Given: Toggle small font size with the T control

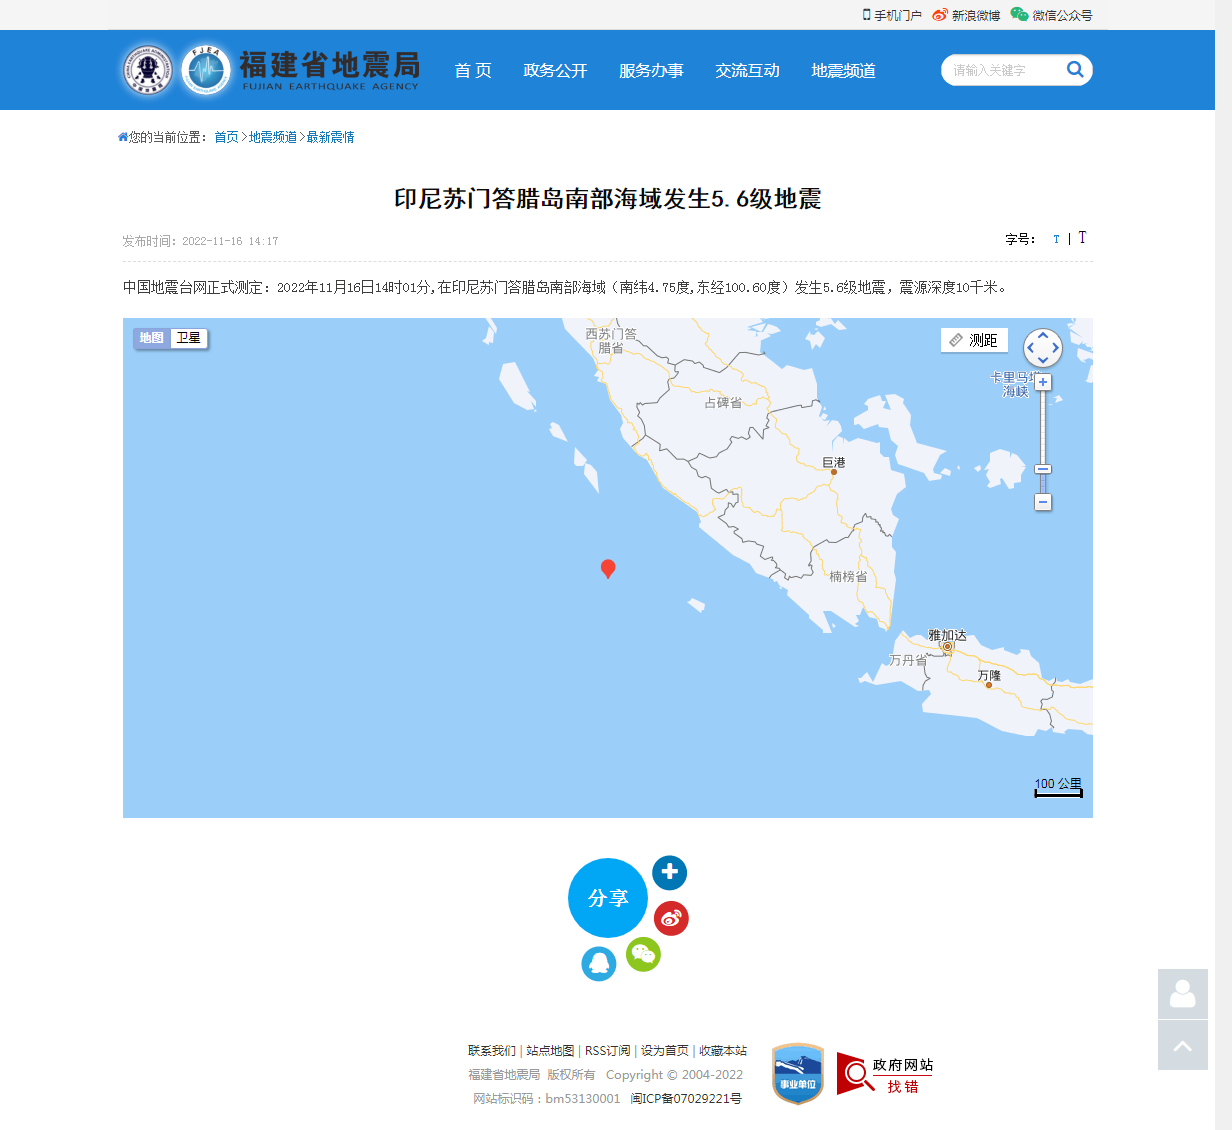Looking at the screenshot, I should click(1056, 238).
